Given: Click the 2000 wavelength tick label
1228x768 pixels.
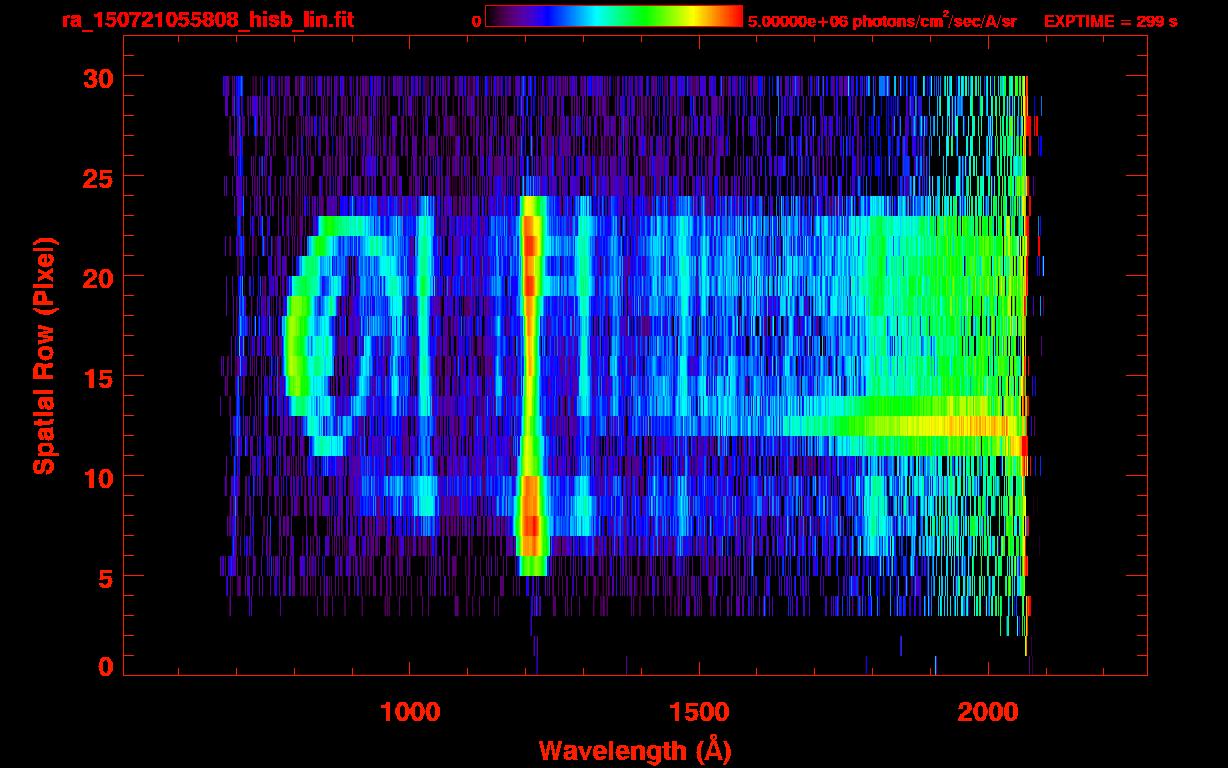Looking at the screenshot, I should click(x=988, y=712).
